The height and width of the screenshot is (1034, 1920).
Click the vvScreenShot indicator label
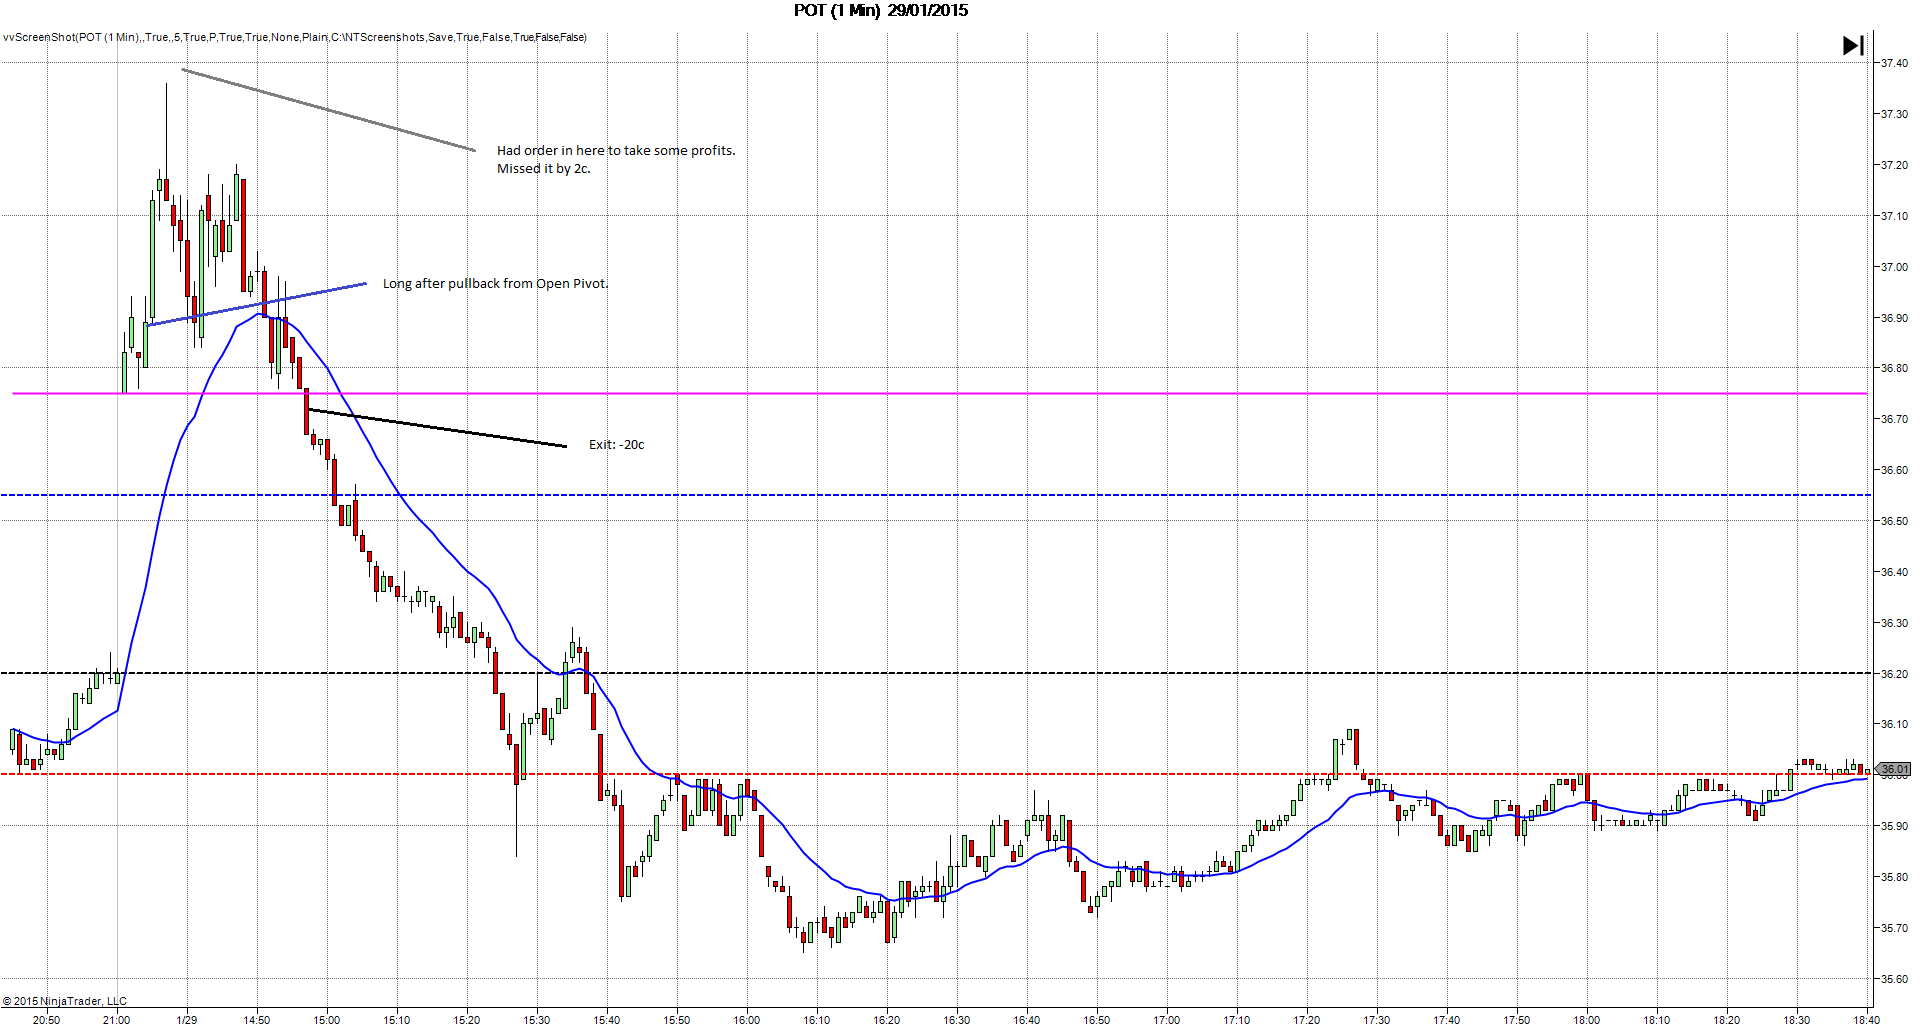pos(295,38)
